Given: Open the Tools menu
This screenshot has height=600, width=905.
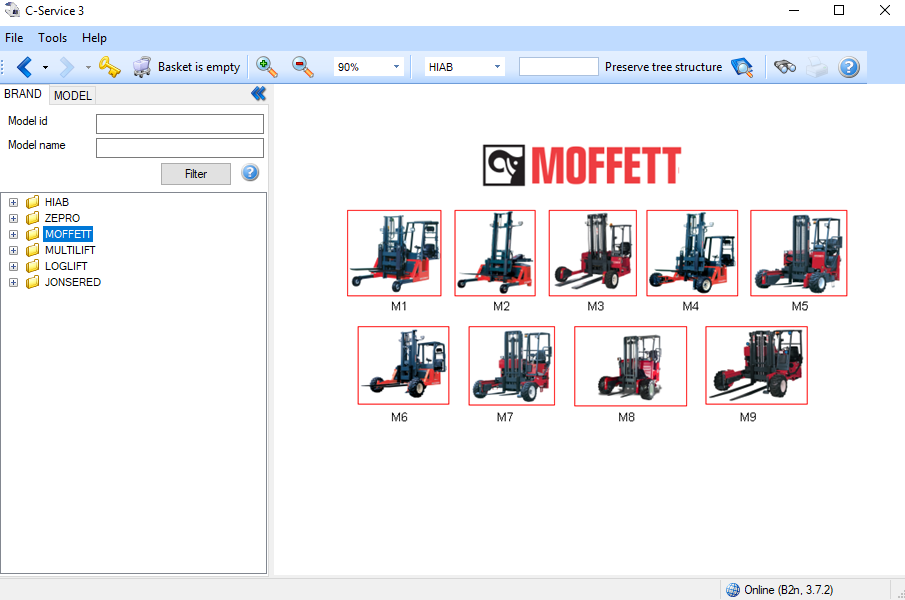Looking at the screenshot, I should click(53, 38).
